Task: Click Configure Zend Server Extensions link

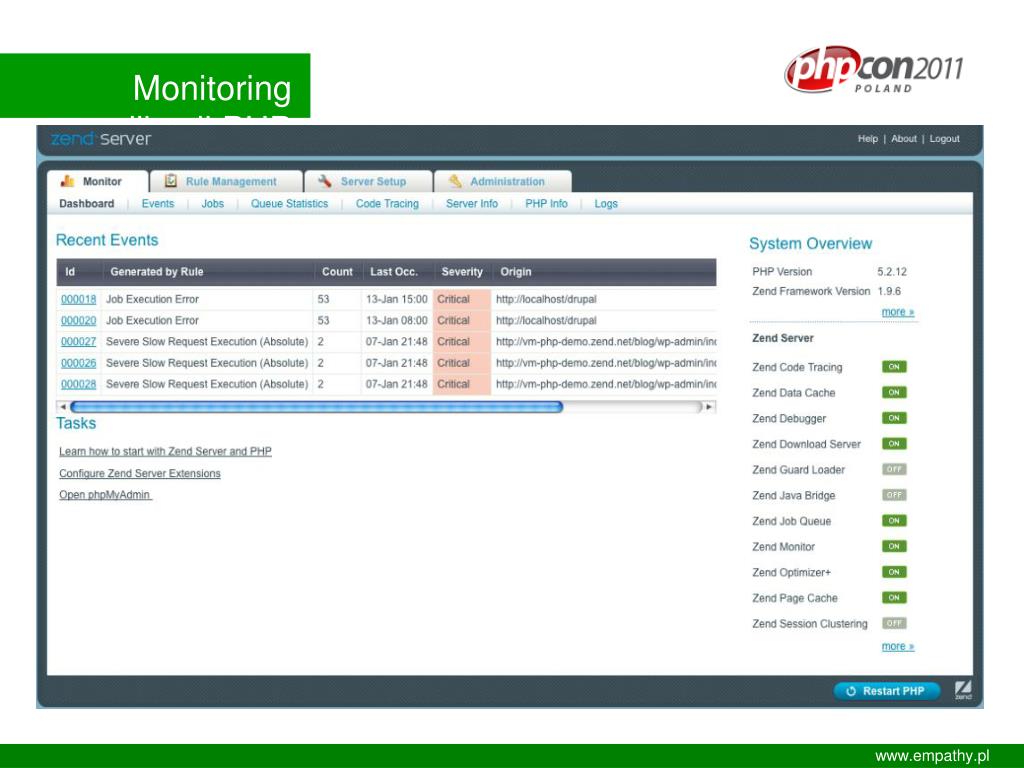Action: [x=140, y=473]
